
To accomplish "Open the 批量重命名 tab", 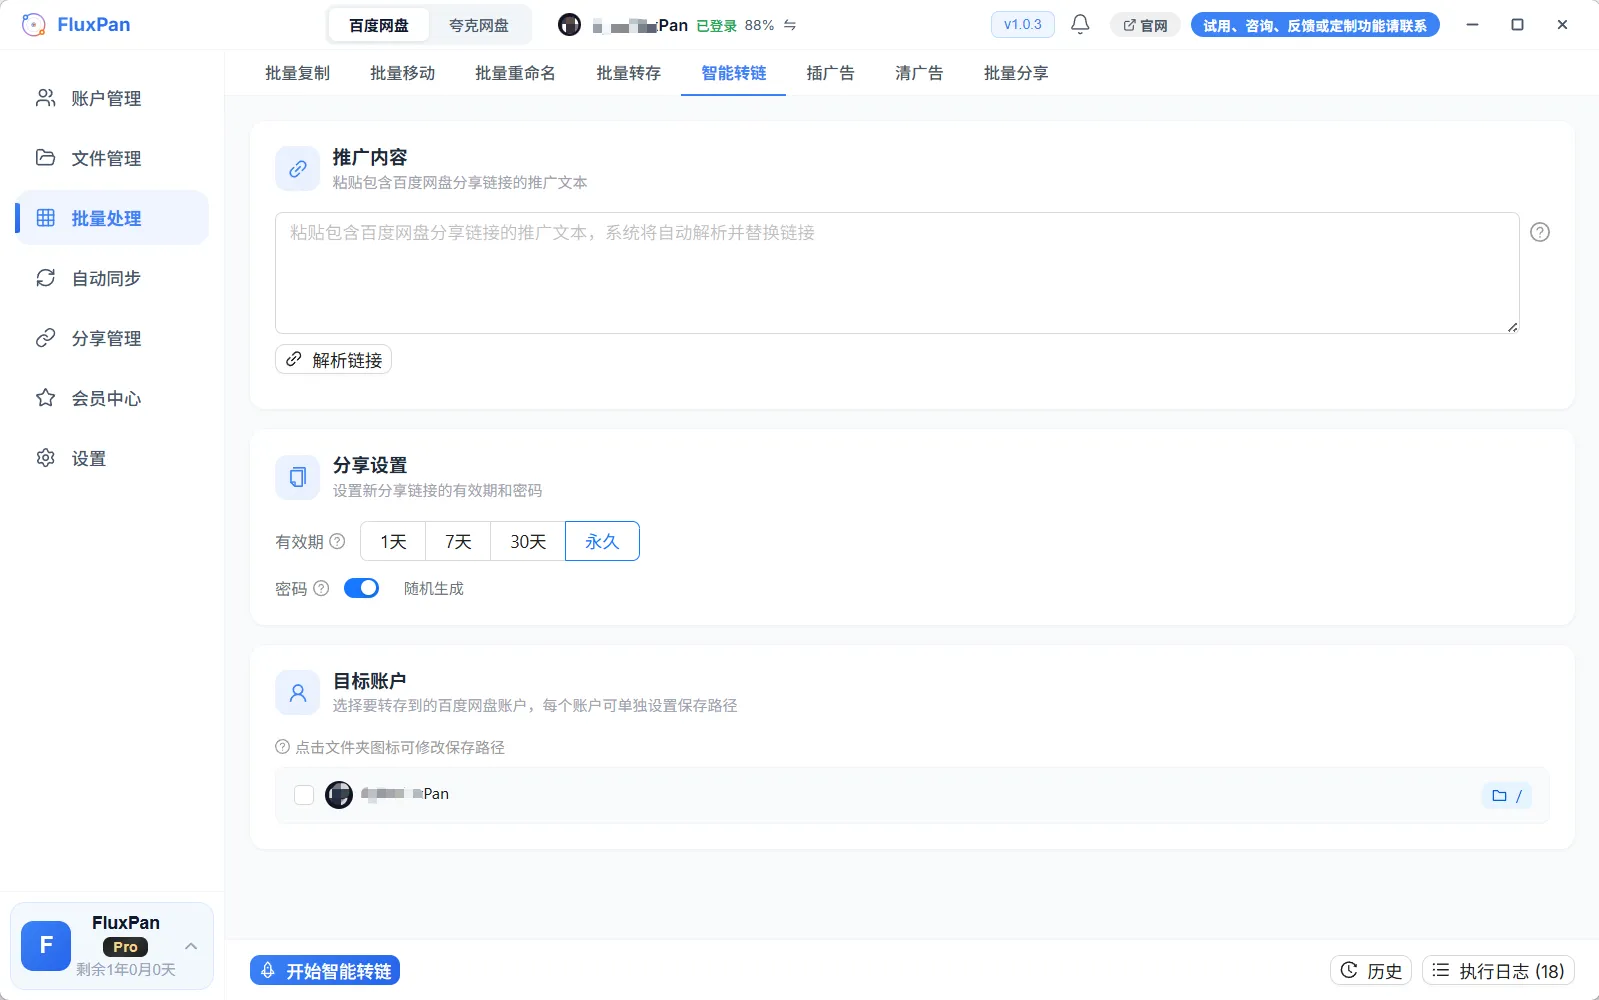I will (515, 73).
